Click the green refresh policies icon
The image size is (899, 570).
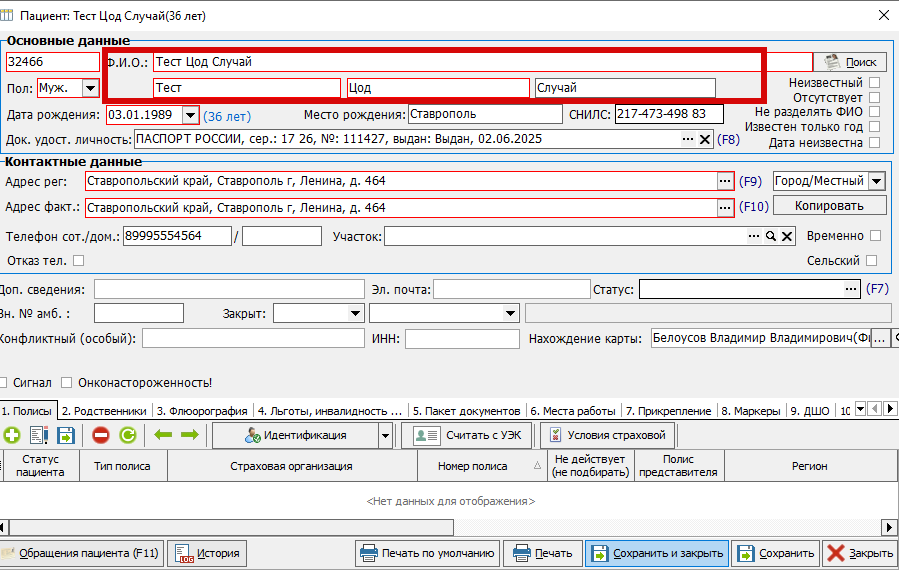click(x=128, y=435)
